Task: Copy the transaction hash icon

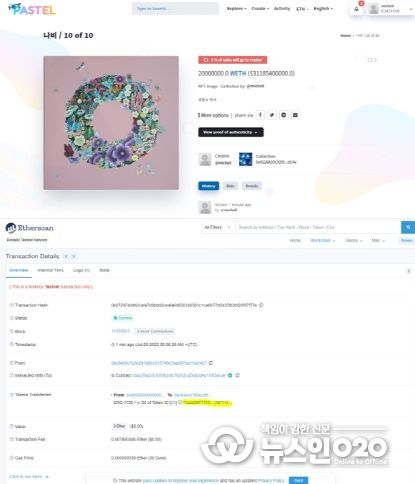Action: pos(261,305)
